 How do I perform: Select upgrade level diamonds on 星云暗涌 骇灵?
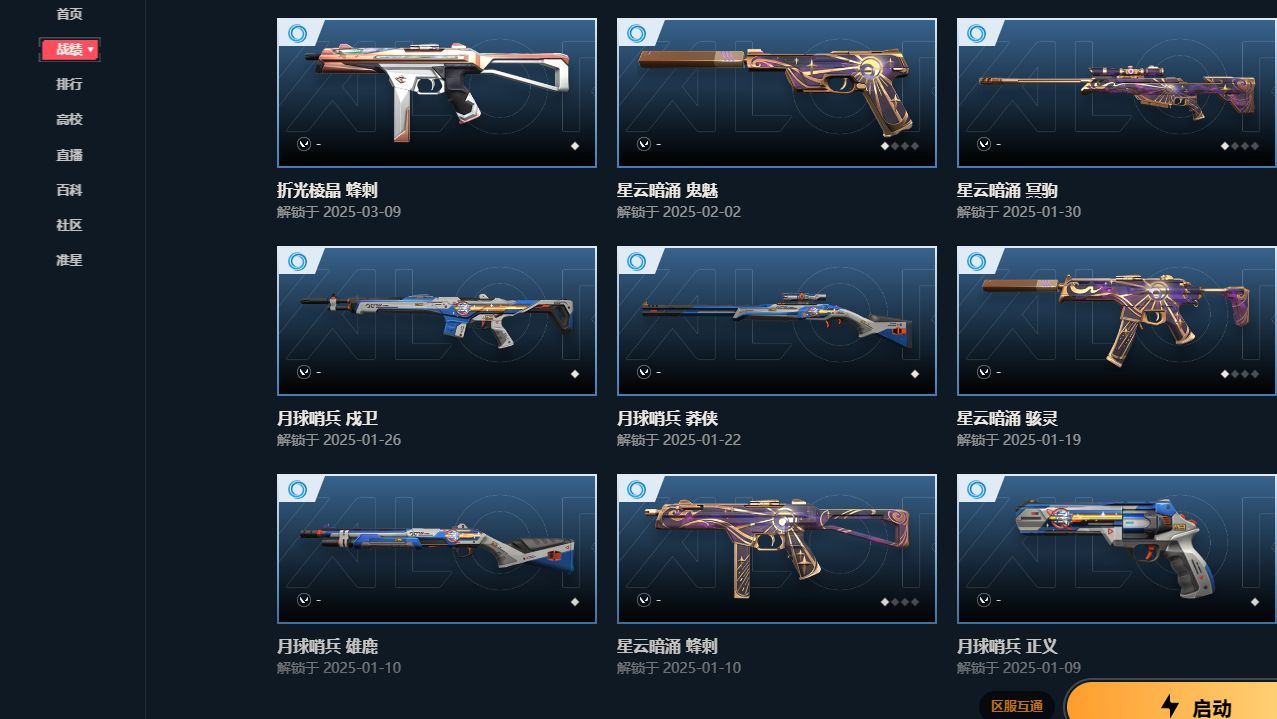[x=1239, y=374]
